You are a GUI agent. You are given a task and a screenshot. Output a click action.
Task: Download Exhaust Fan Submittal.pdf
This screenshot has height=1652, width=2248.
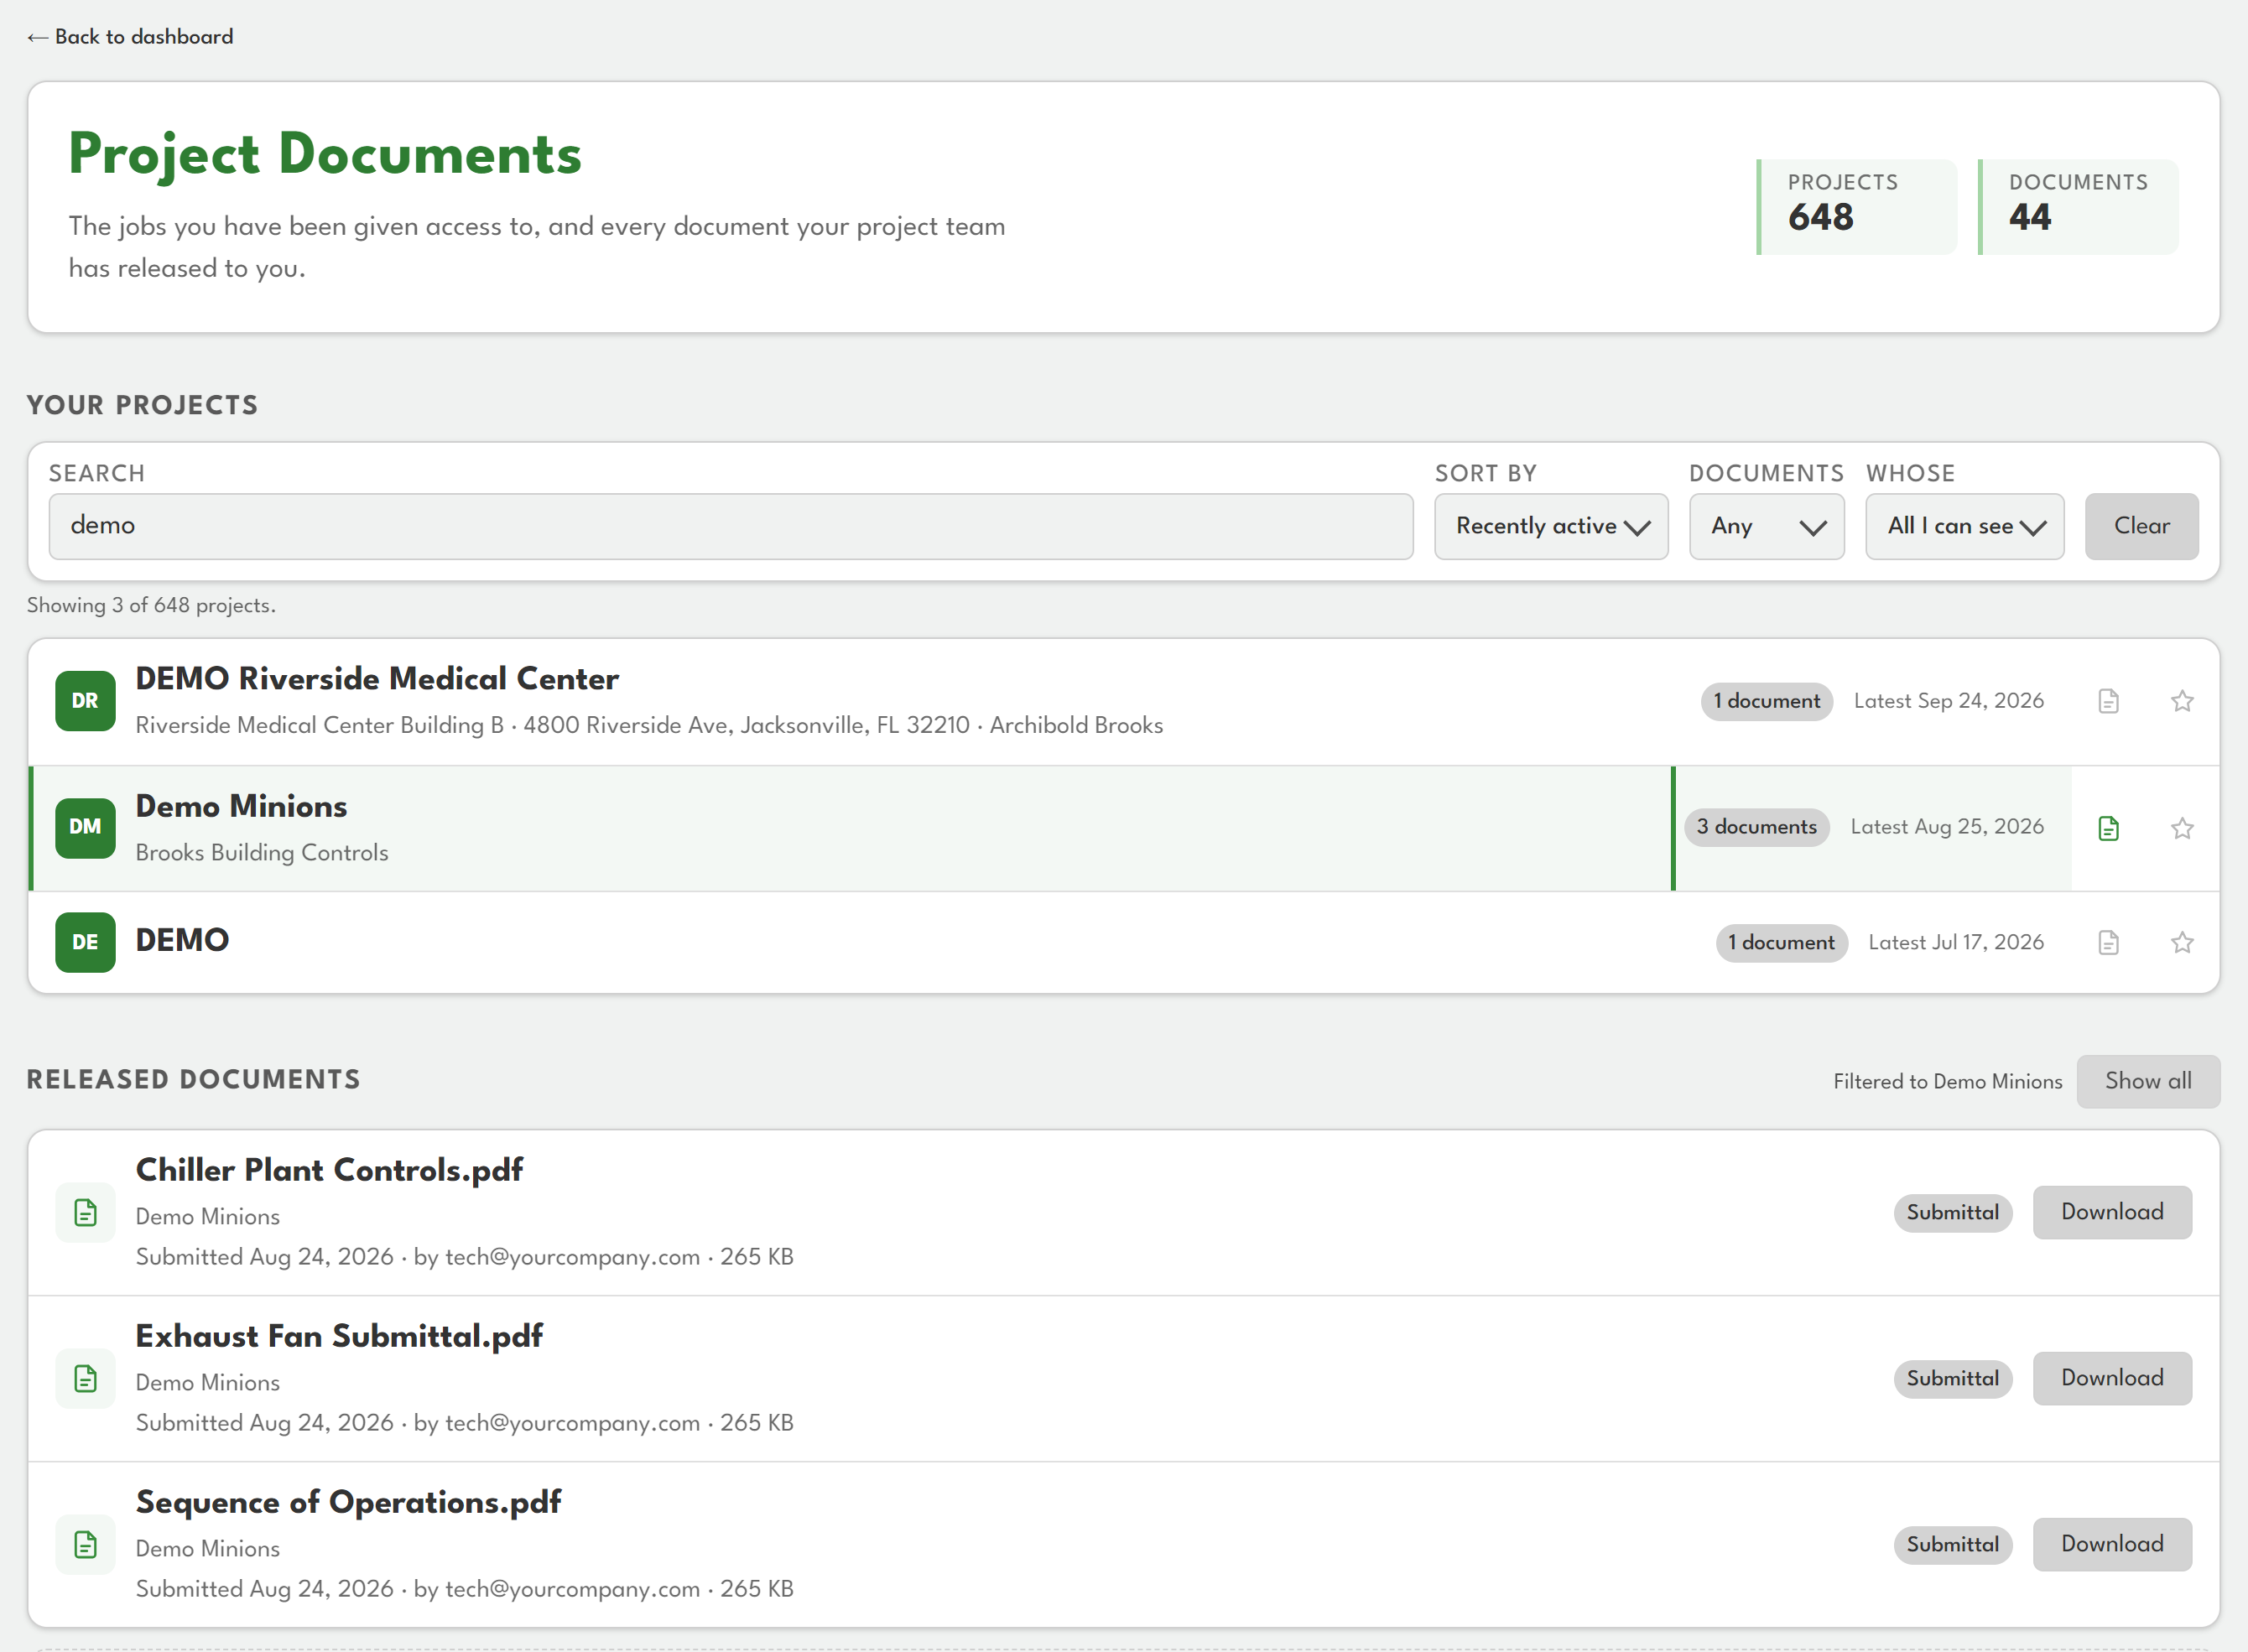(x=2112, y=1378)
